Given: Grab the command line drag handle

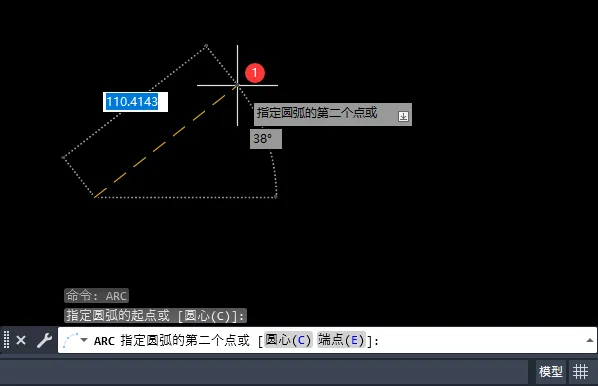Looking at the screenshot, I should pos(6,339).
